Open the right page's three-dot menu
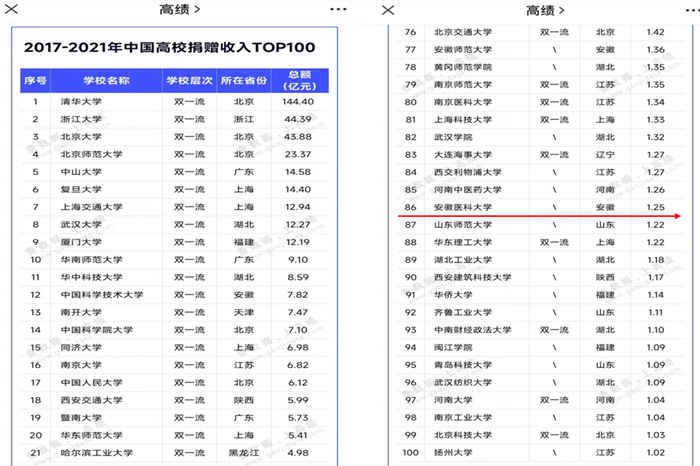The image size is (700, 466). (693, 10)
